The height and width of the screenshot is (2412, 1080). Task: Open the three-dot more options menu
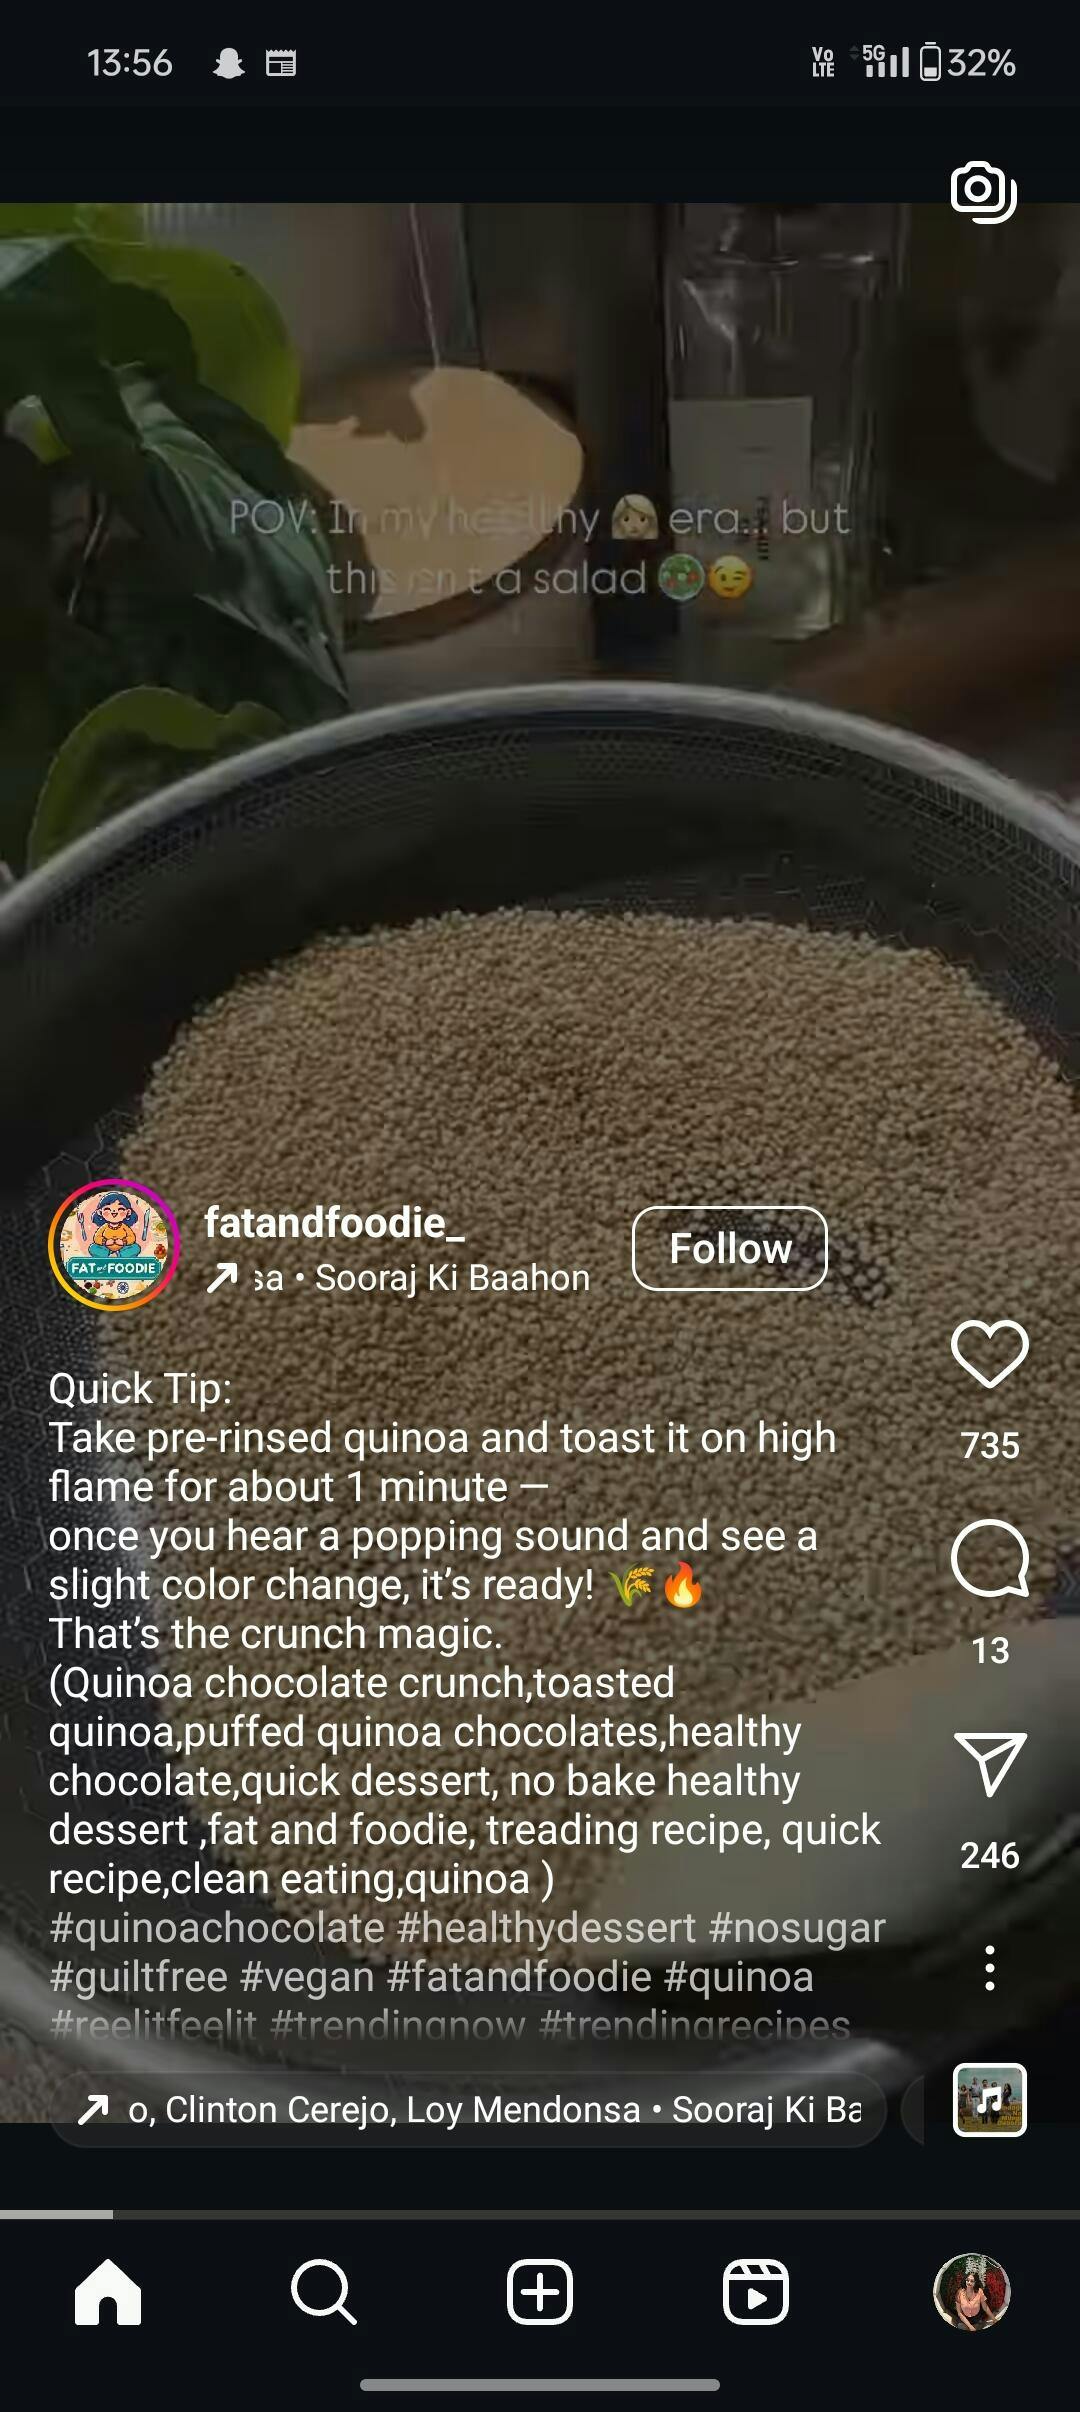tap(990, 1968)
